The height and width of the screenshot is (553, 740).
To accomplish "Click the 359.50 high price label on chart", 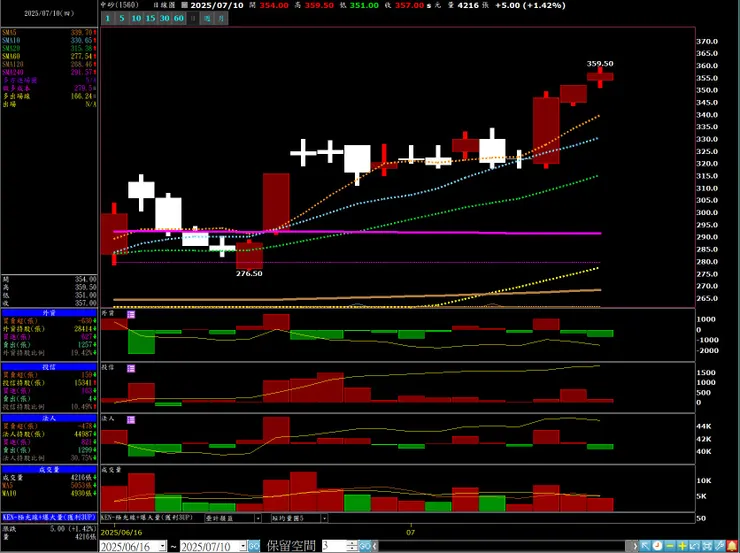I will (600, 64).
